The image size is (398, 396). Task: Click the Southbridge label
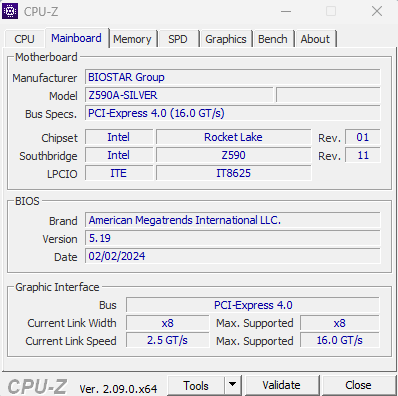pos(48,156)
